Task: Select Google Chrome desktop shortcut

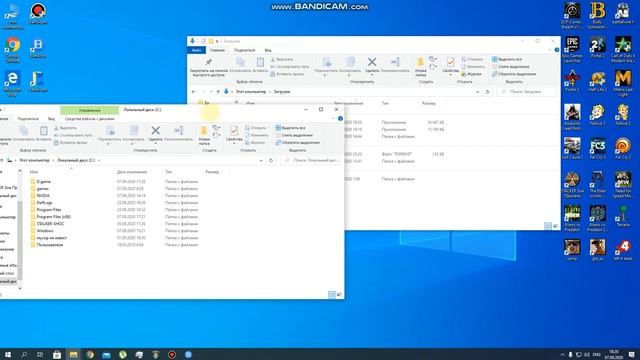Action: click(x=13, y=50)
